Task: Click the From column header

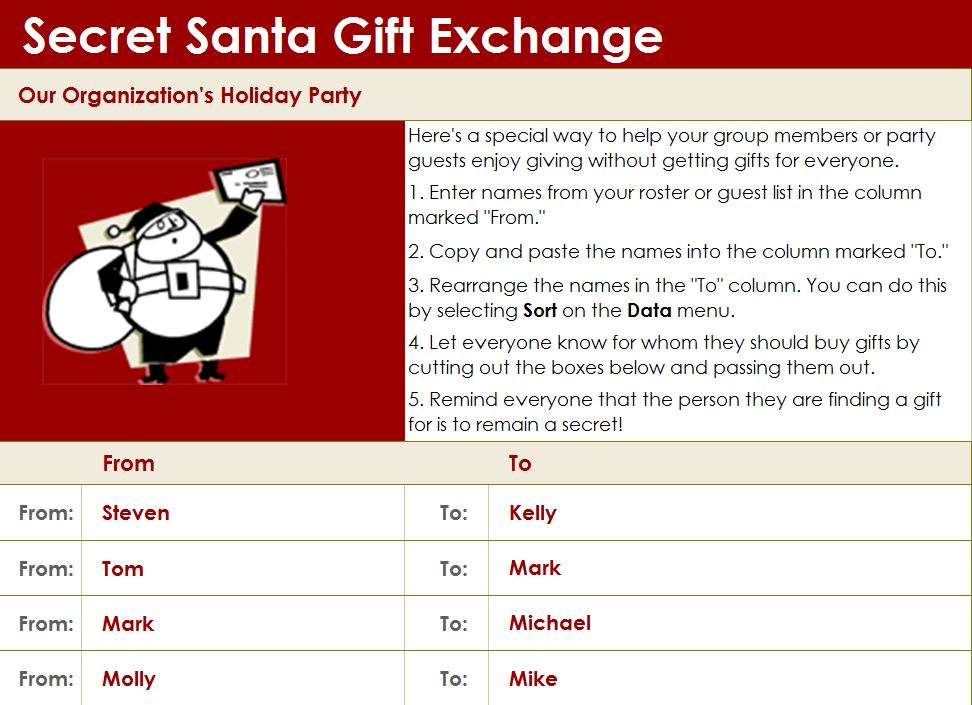Action: [128, 464]
